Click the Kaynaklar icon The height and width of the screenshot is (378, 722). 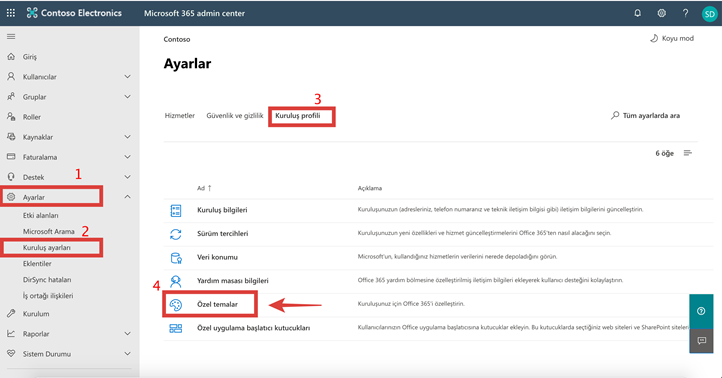tap(11, 137)
